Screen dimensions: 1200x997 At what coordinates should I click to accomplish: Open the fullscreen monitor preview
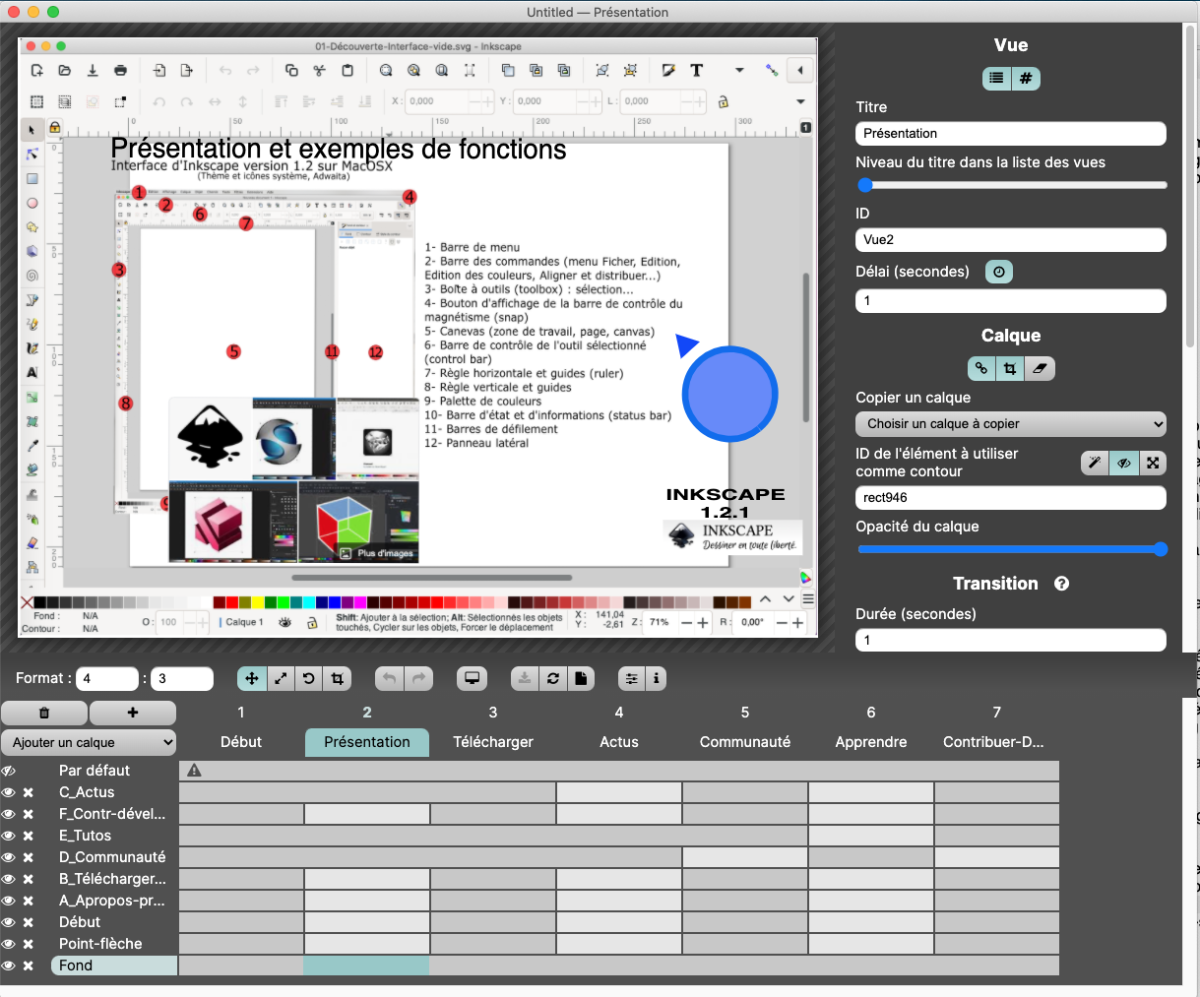(472, 679)
